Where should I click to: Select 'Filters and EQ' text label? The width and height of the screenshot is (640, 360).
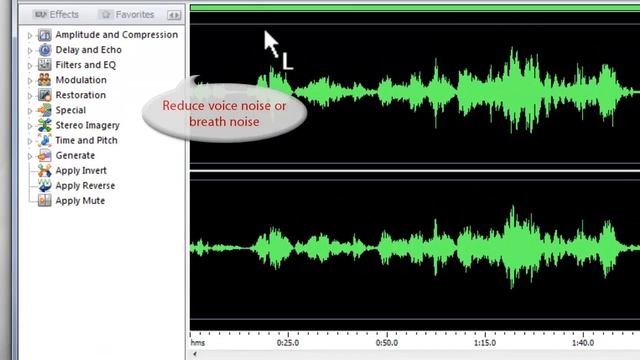tap(86, 65)
